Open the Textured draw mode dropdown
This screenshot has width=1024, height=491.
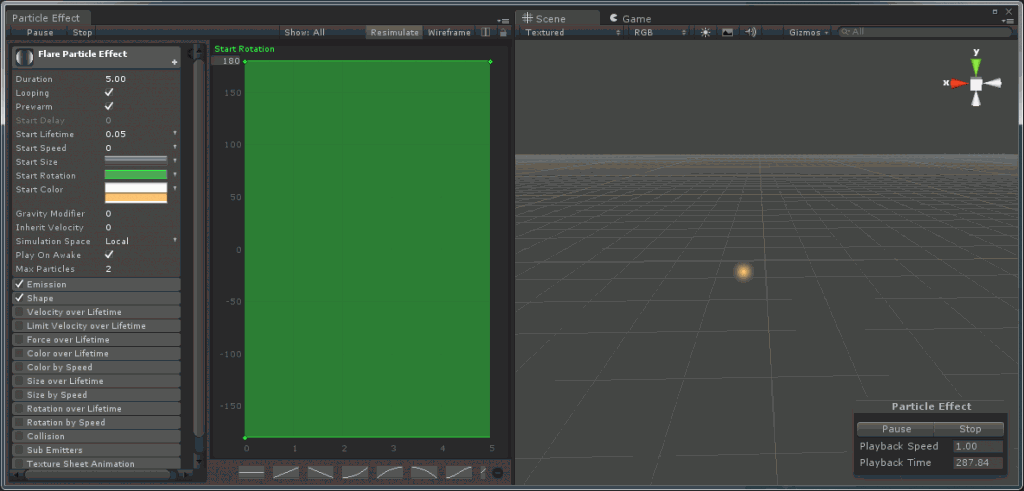pyautogui.click(x=573, y=32)
